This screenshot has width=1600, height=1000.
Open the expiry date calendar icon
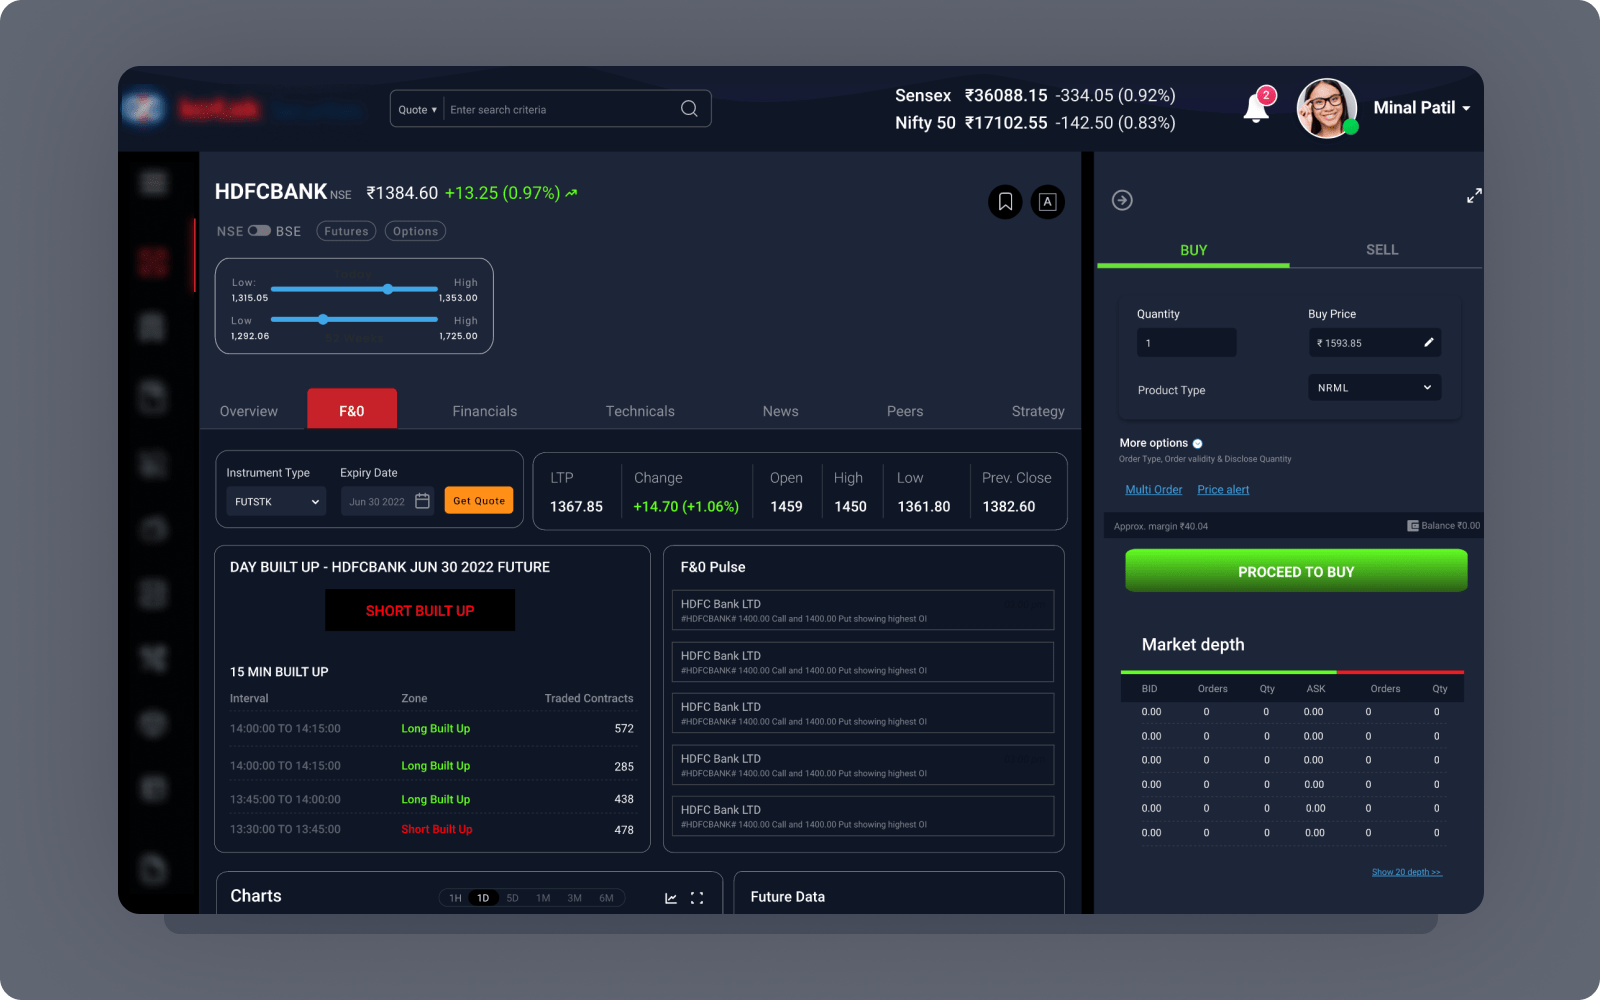coord(422,501)
